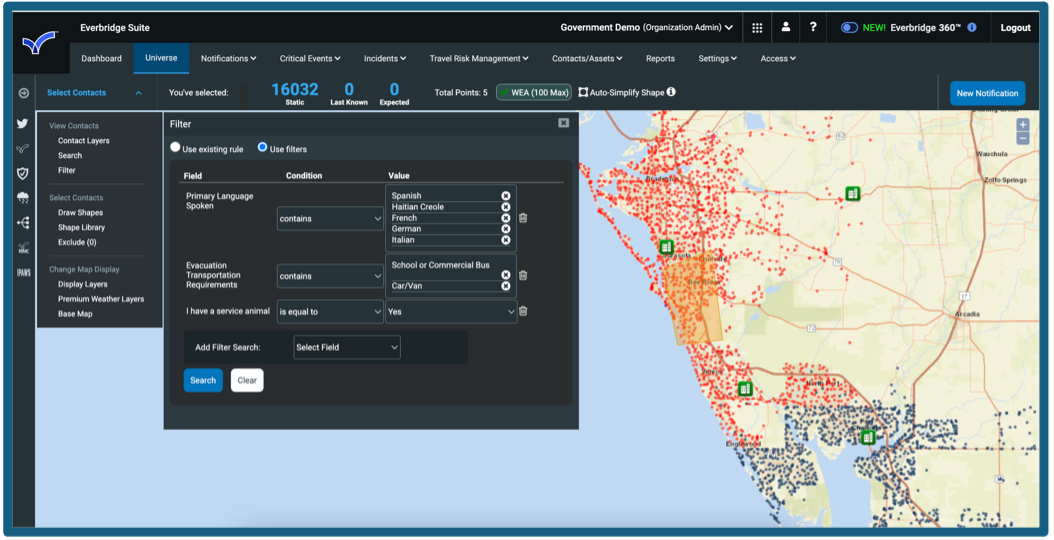Switch to the Dashboard tab
This screenshot has height=540, width=1054.
(101, 59)
